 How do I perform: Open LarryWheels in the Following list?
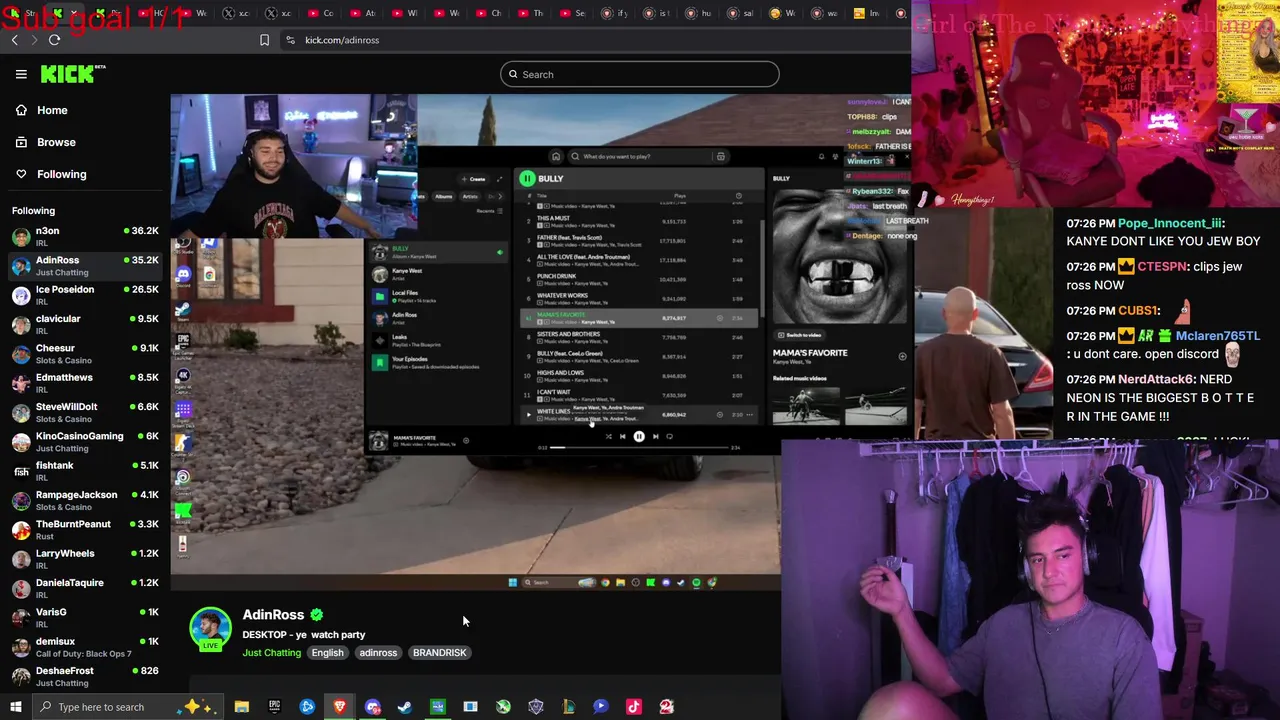tap(85, 559)
